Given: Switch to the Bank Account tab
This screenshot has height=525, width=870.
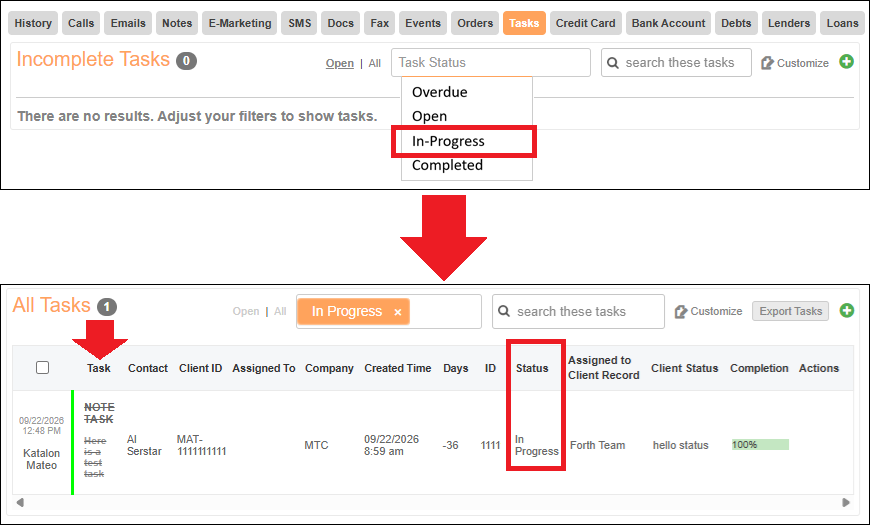Looking at the screenshot, I should click(x=668, y=23).
